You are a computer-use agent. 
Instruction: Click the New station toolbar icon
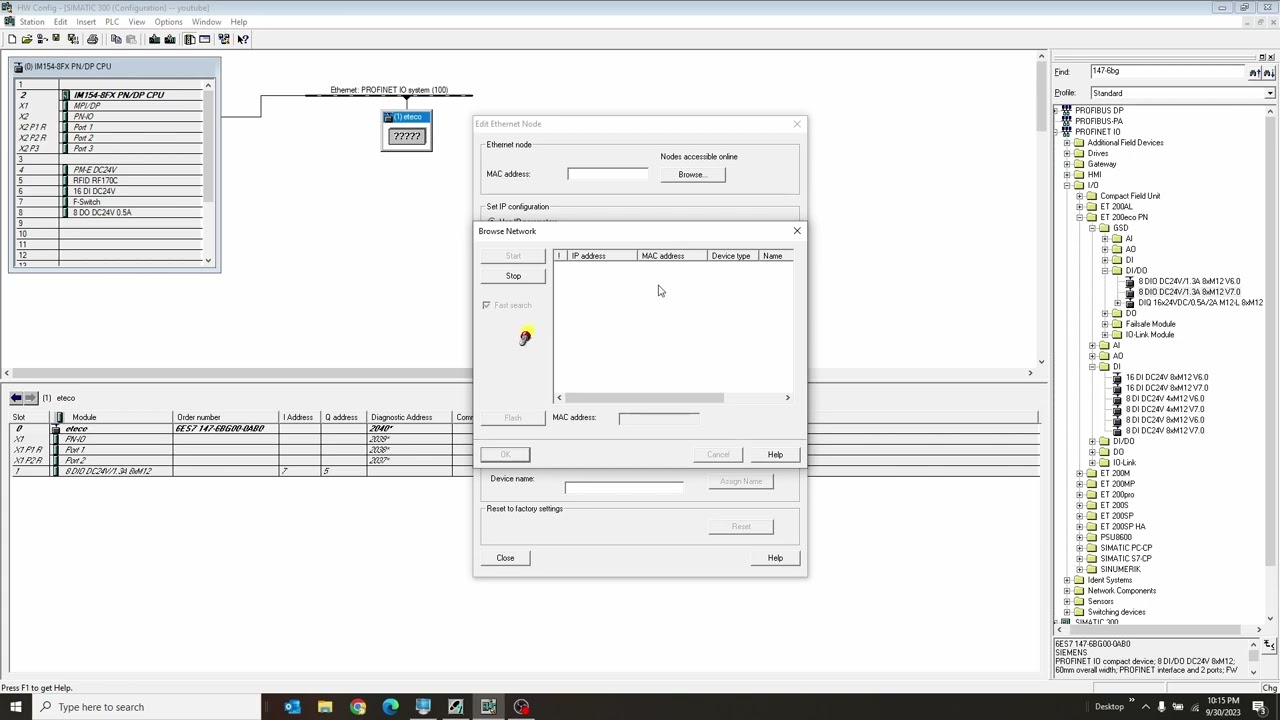click(11, 39)
